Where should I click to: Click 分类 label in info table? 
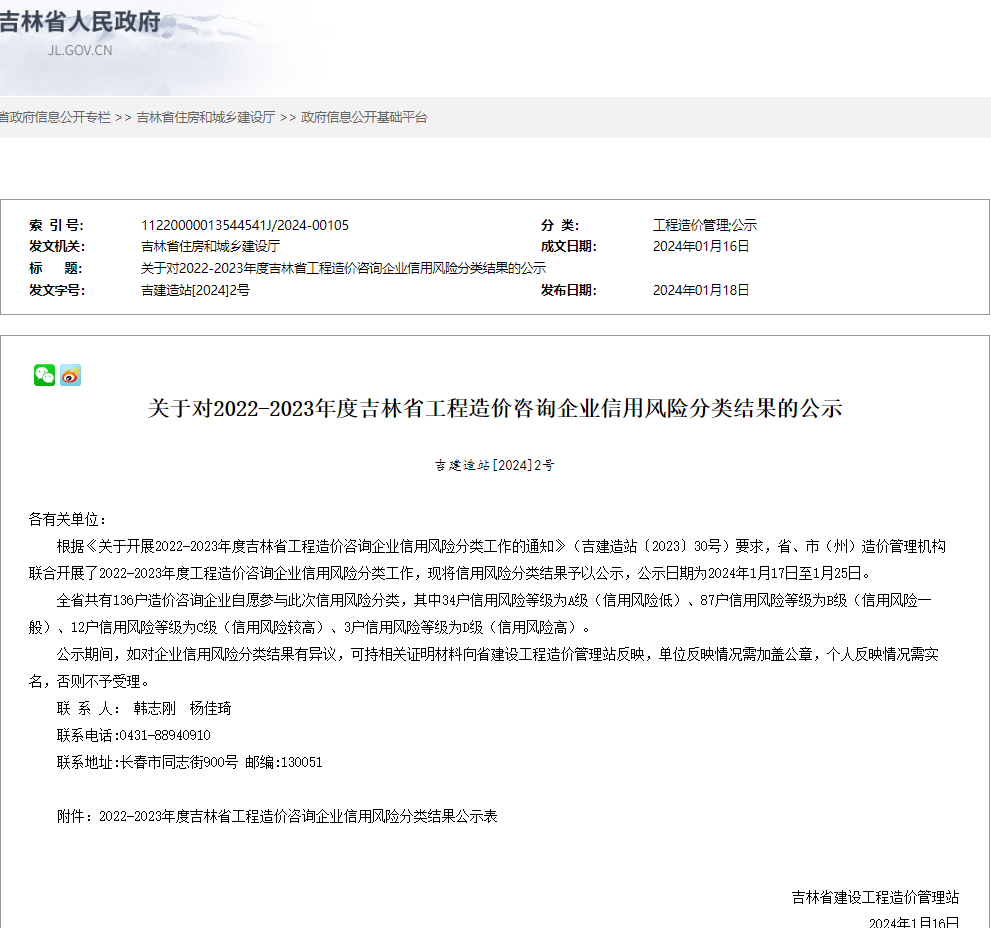[x=560, y=225]
